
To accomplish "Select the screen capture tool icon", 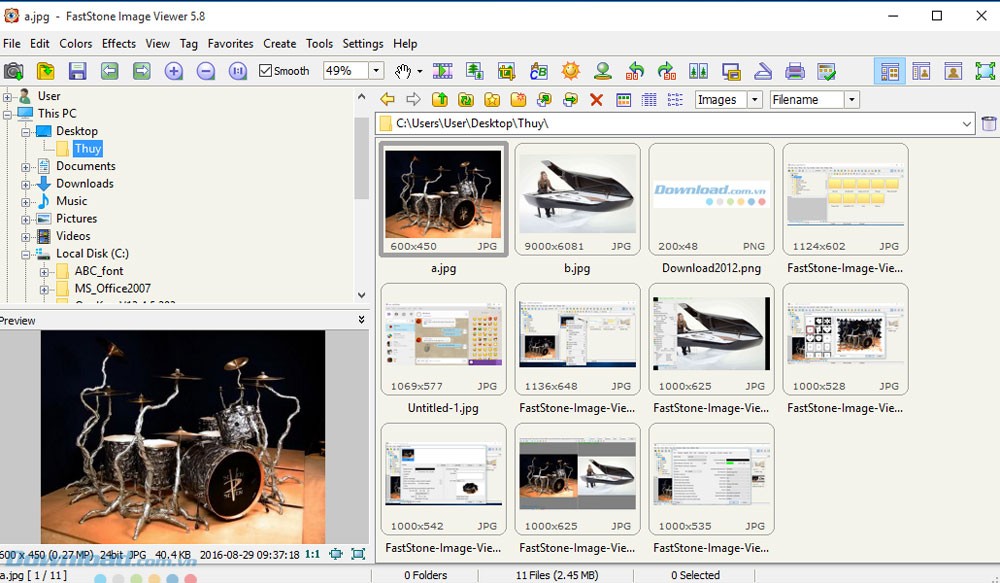I will (x=13, y=70).
